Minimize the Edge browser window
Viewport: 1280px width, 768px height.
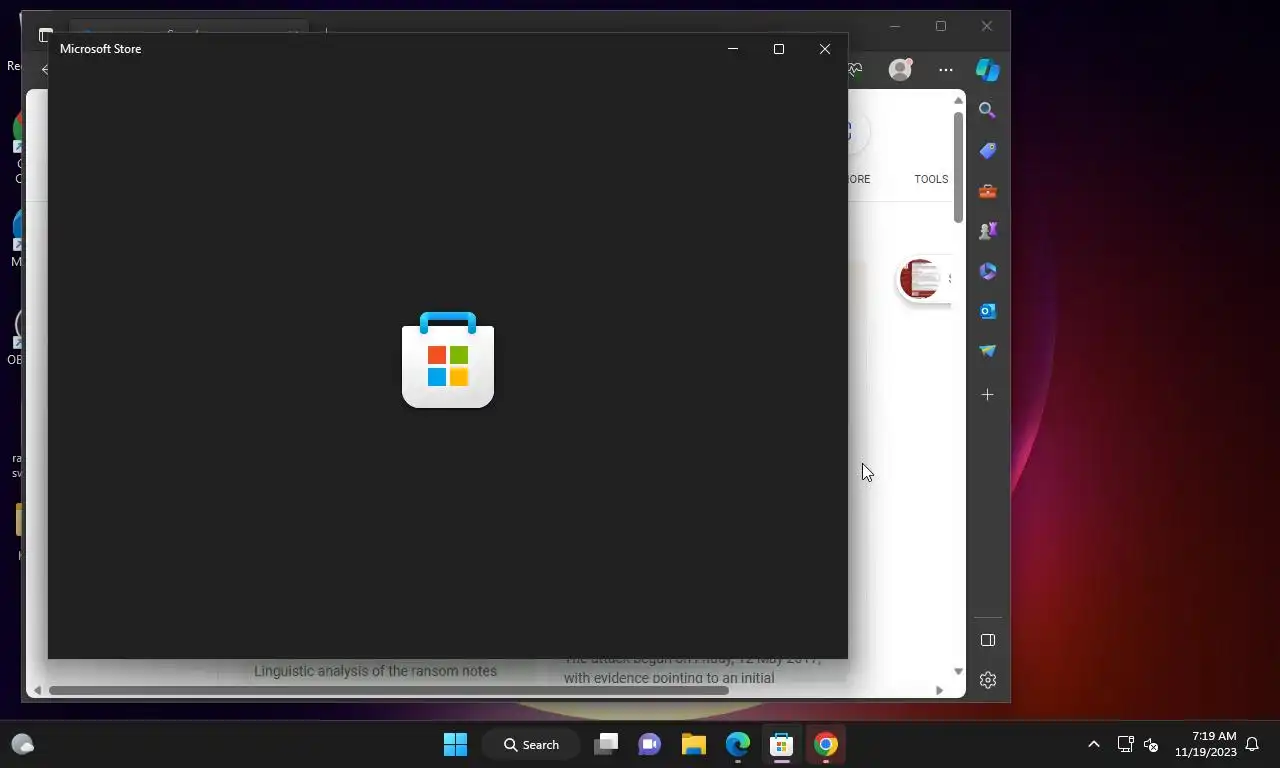click(895, 26)
